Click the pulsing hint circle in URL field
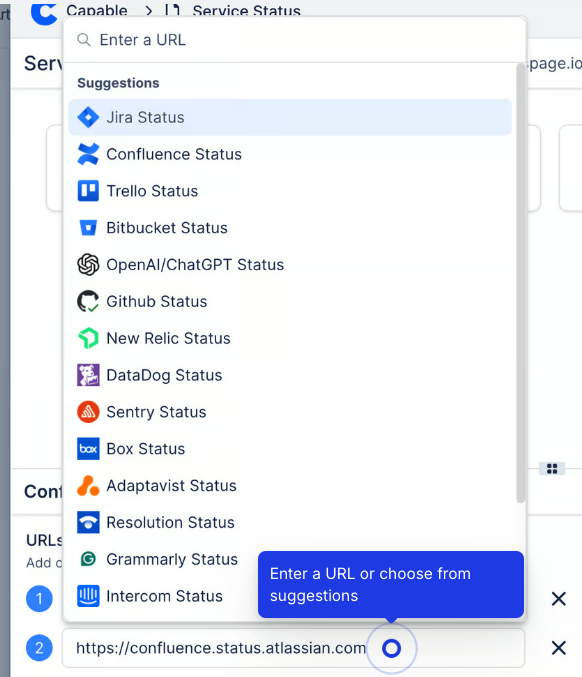Viewport: 582px width, 677px height. 392,648
